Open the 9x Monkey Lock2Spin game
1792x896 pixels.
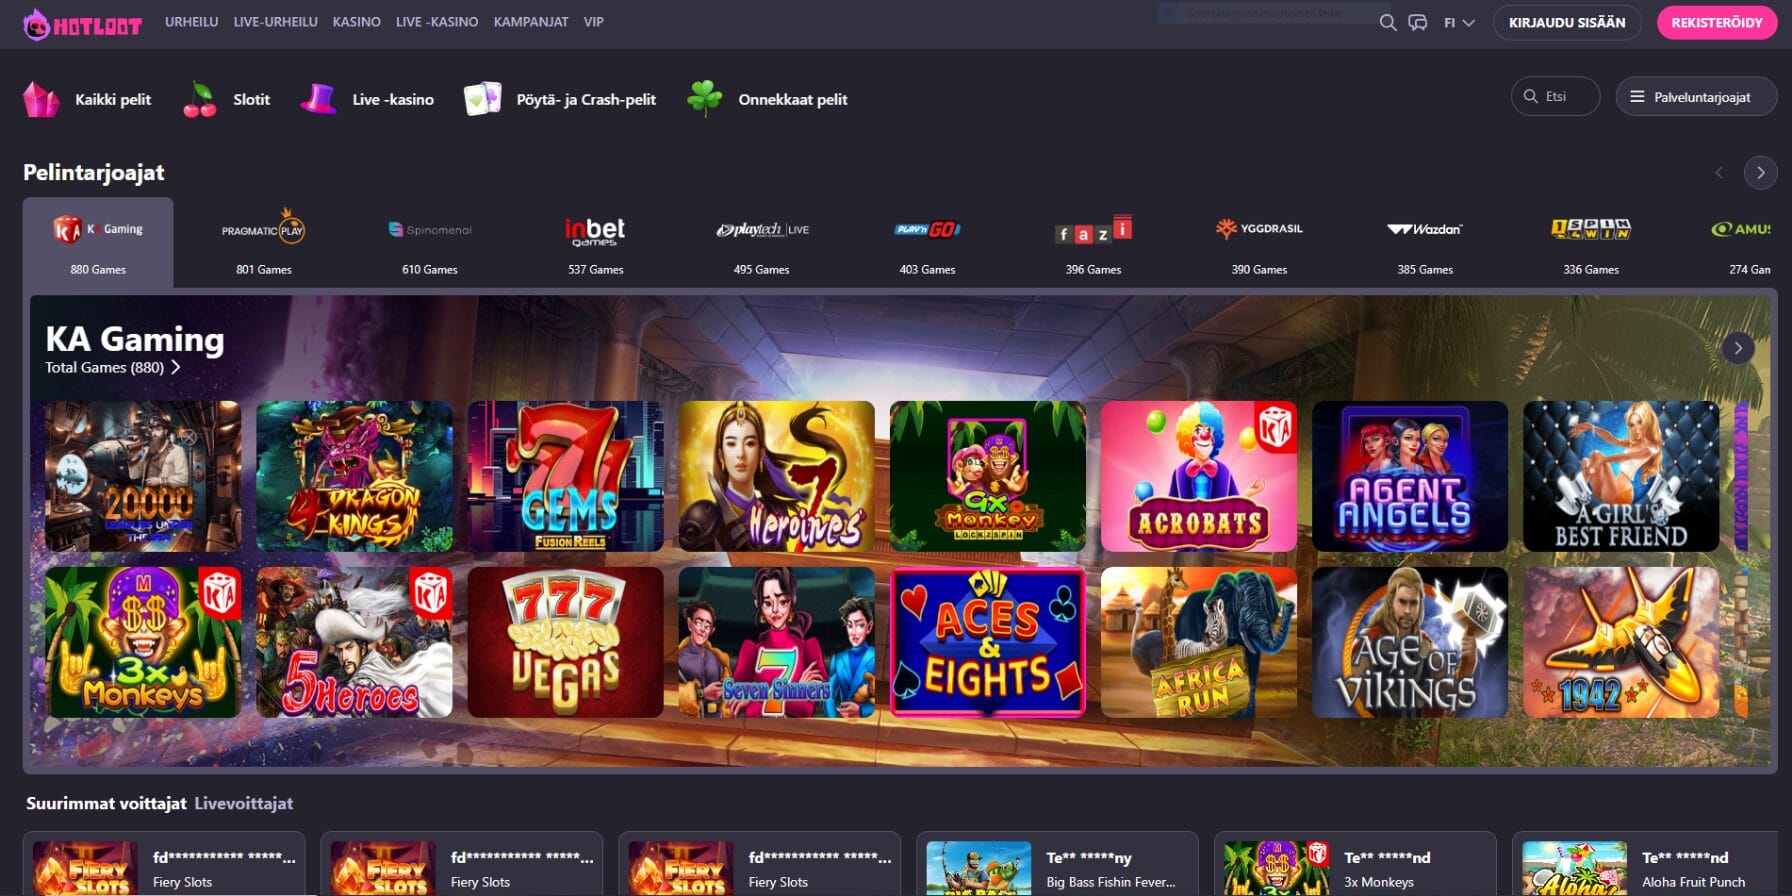[988, 476]
